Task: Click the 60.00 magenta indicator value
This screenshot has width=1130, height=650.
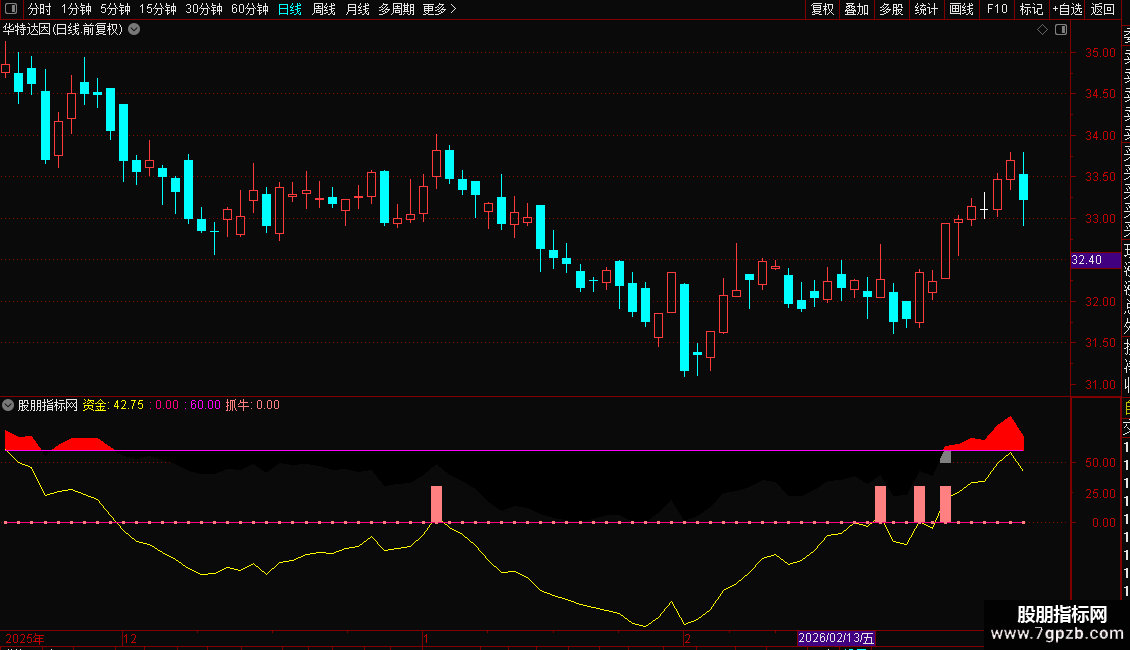Action: [205, 405]
